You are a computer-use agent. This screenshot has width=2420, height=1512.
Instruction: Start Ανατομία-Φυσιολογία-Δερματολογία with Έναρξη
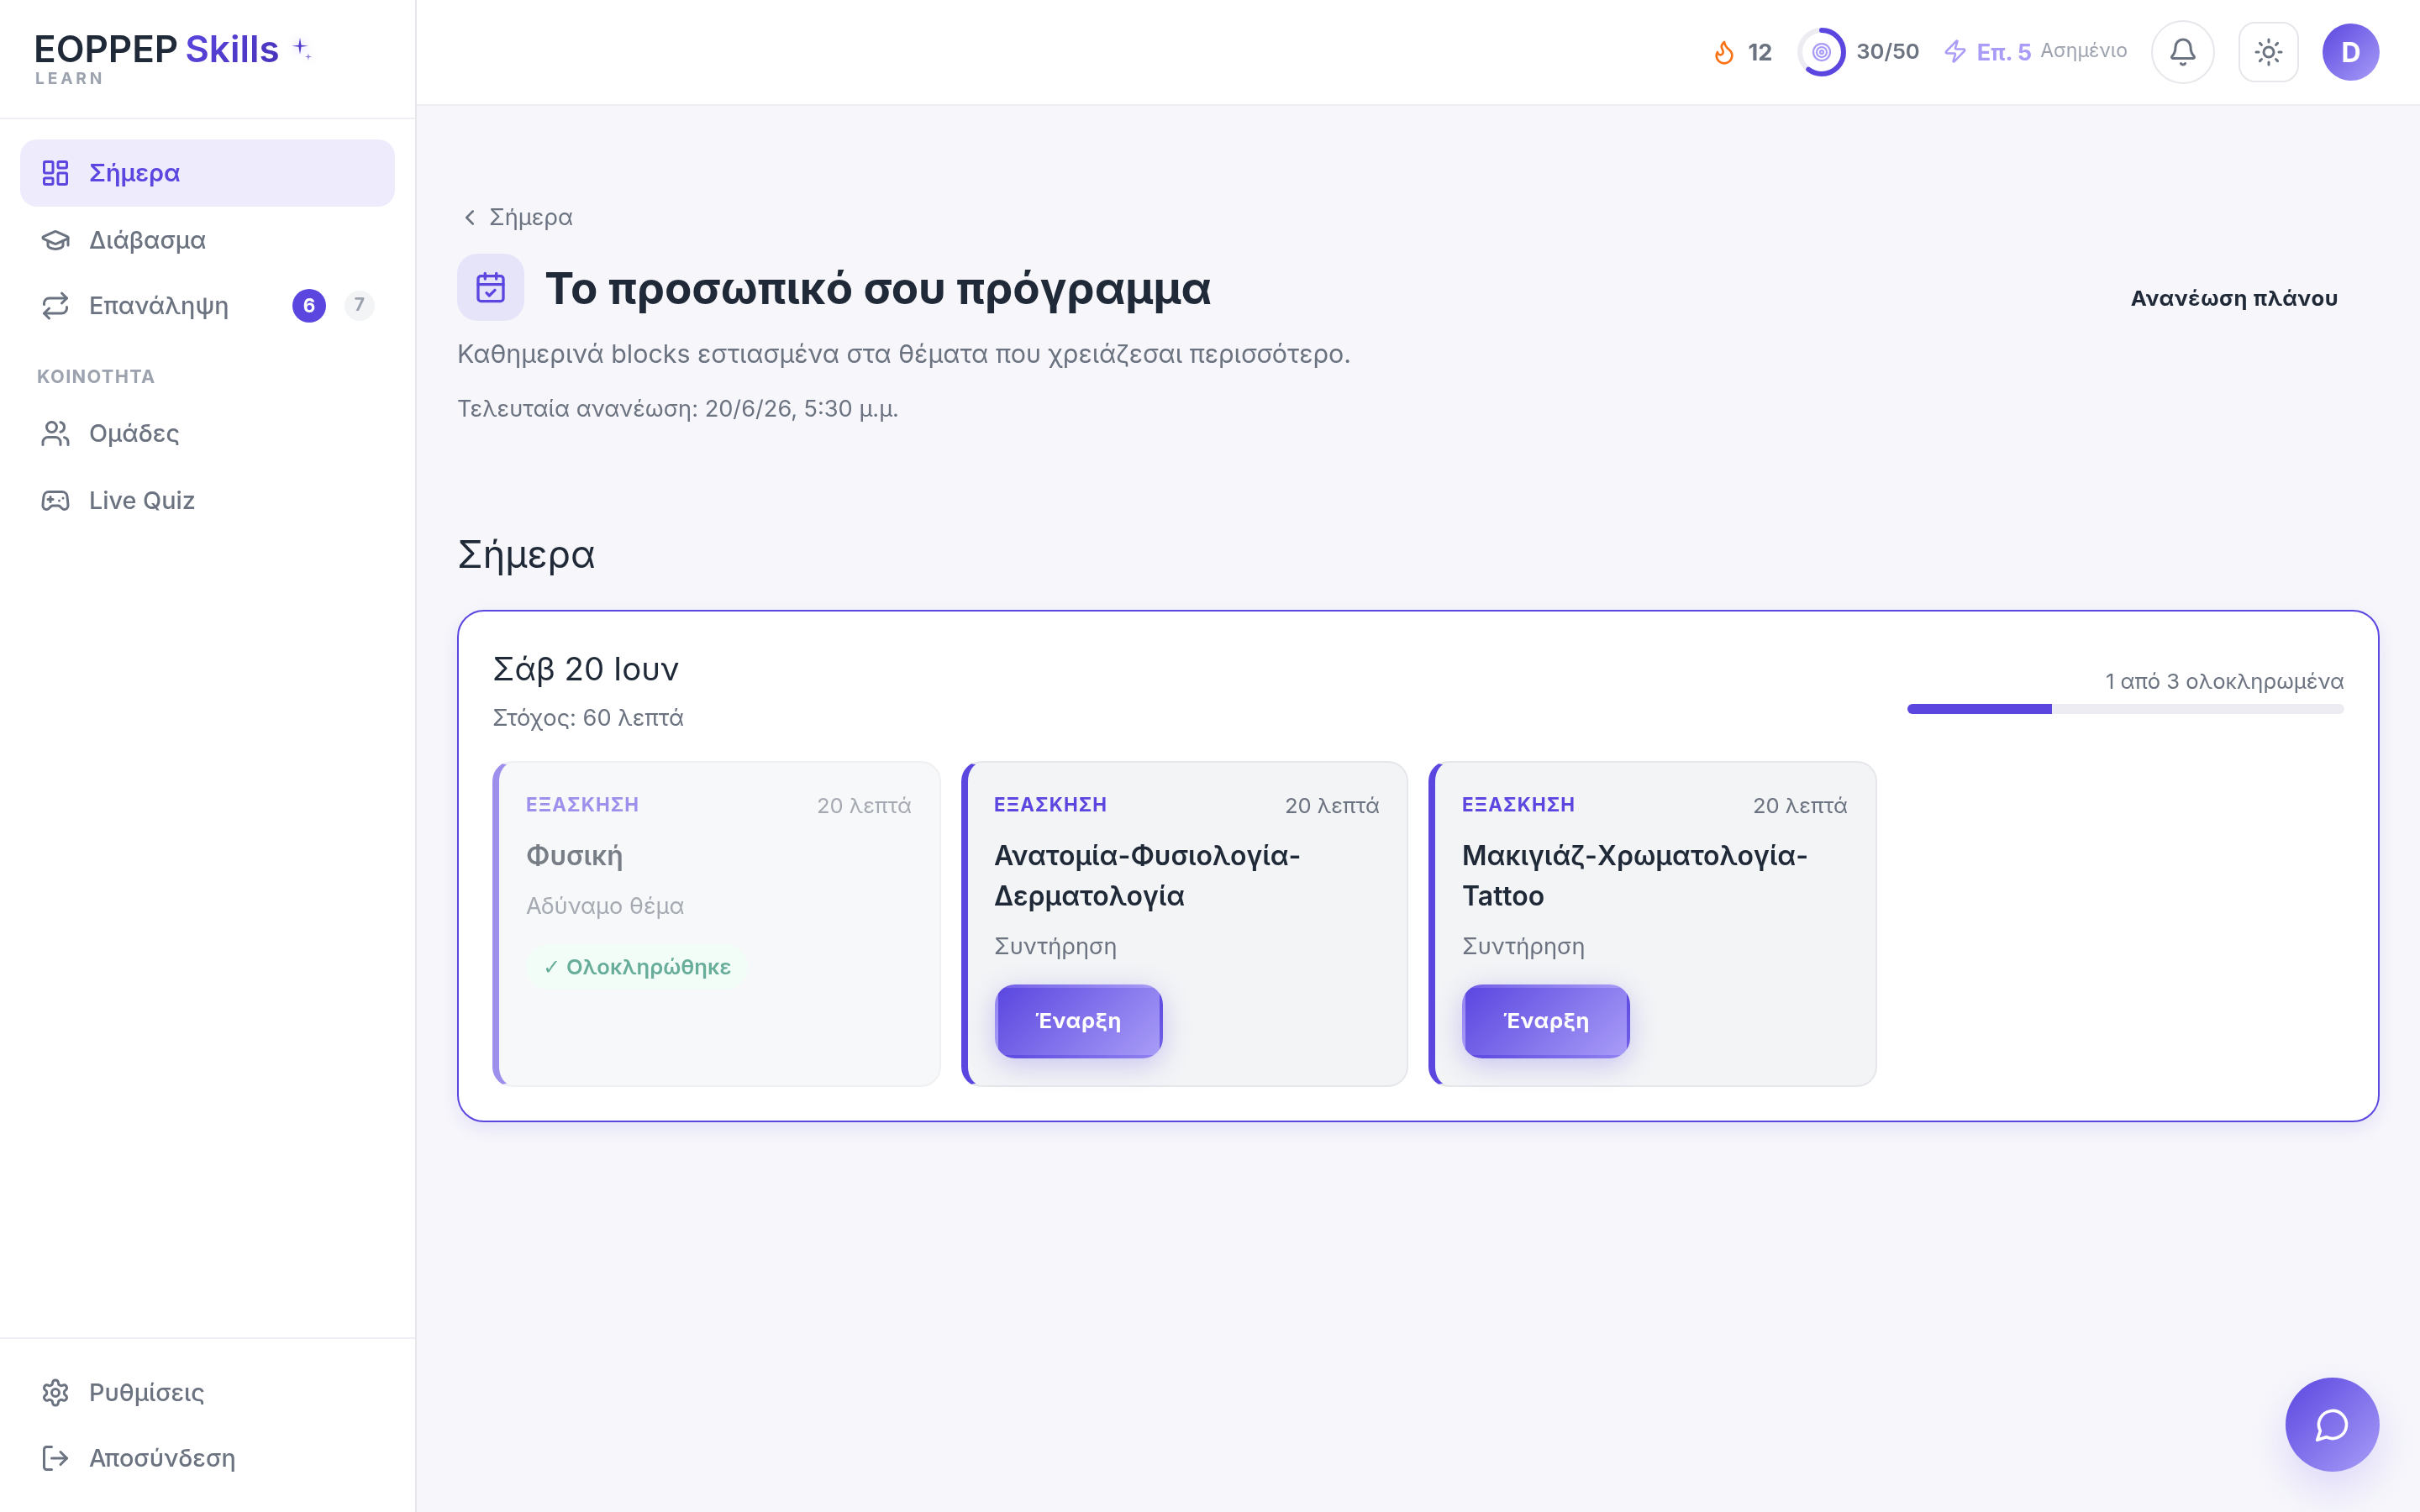click(1078, 1021)
